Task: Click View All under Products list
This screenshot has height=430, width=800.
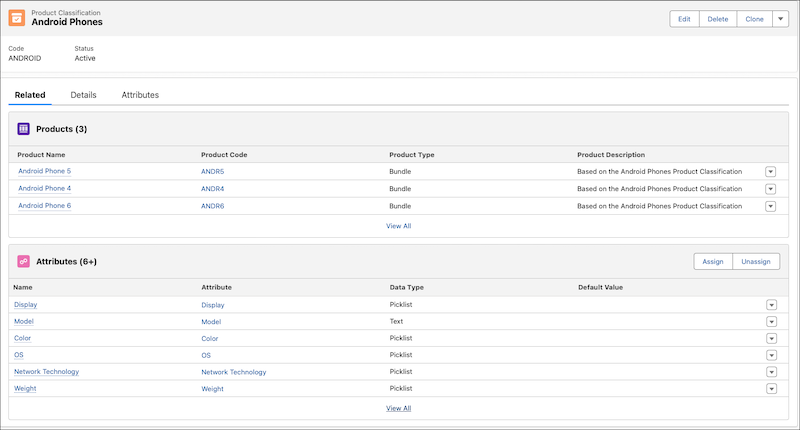Action: (x=398, y=226)
